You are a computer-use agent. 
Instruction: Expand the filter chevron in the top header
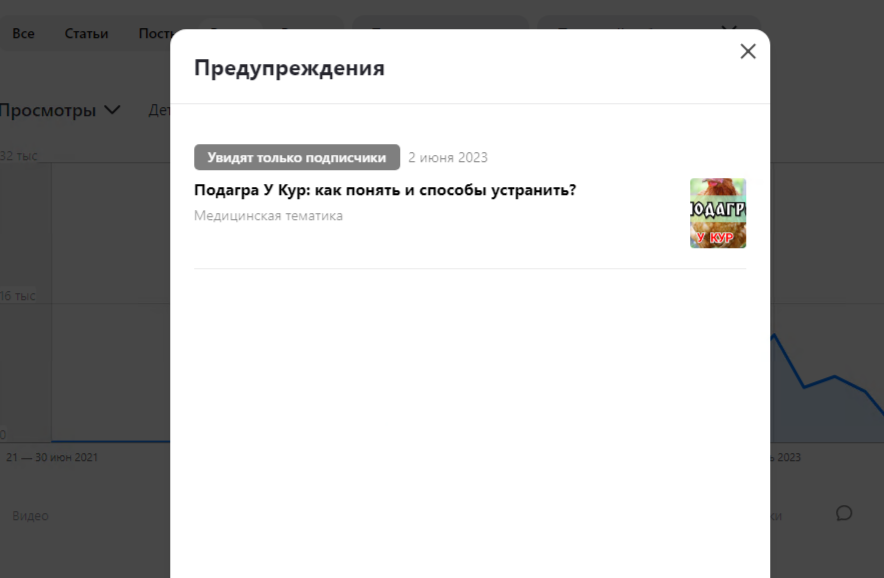pyautogui.click(x=729, y=29)
